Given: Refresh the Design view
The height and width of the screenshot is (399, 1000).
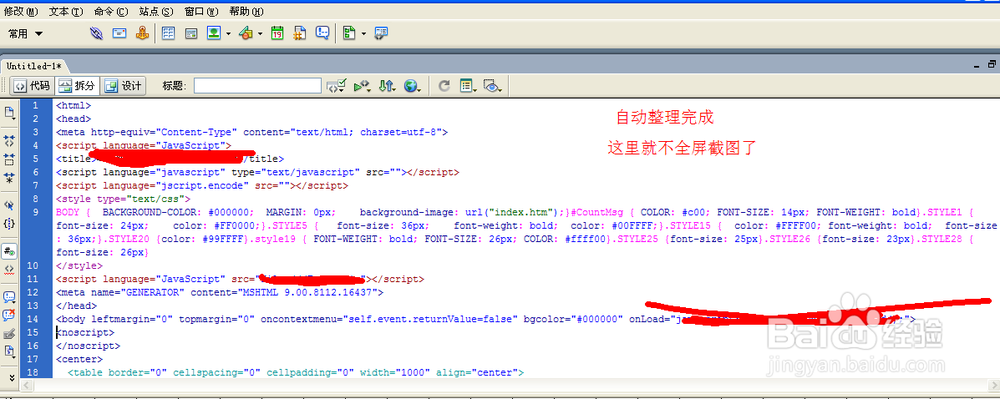Looking at the screenshot, I should point(445,86).
